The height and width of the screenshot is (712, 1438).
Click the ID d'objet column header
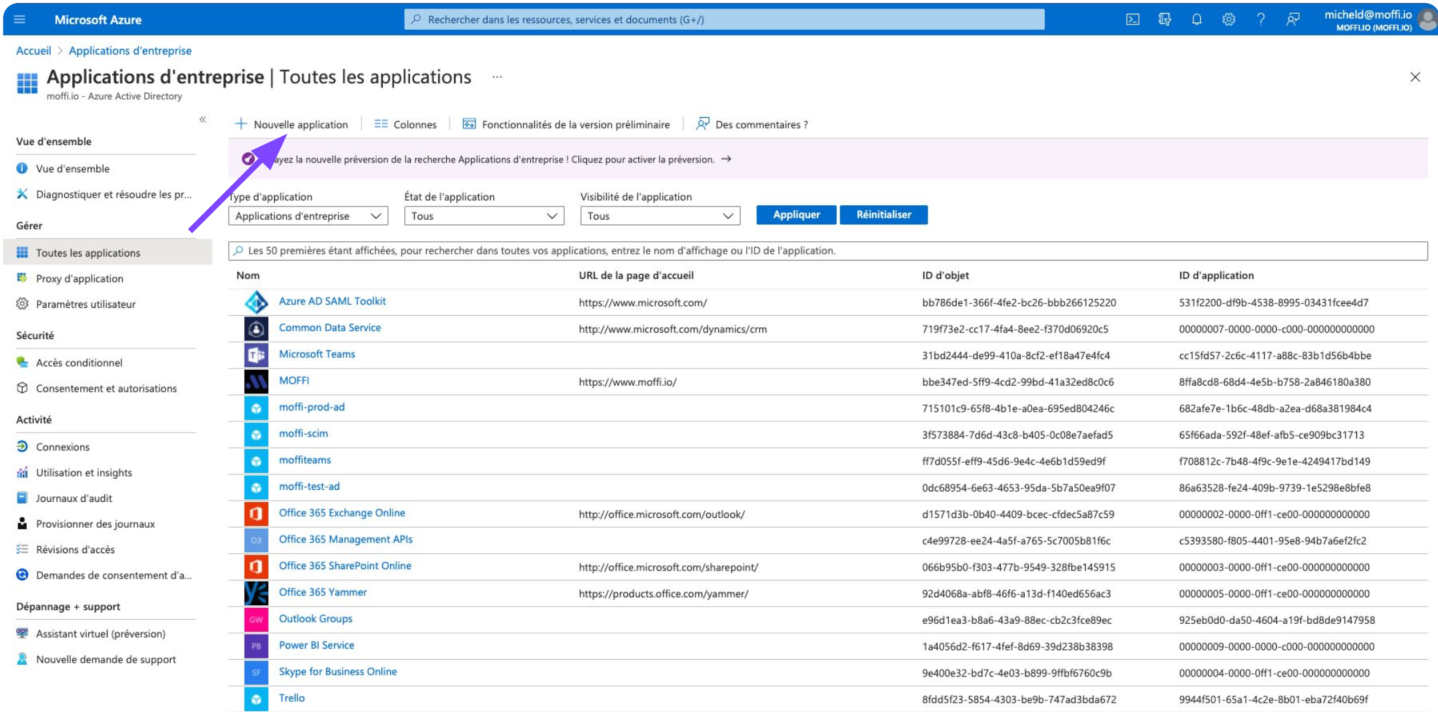[x=945, y=276]
